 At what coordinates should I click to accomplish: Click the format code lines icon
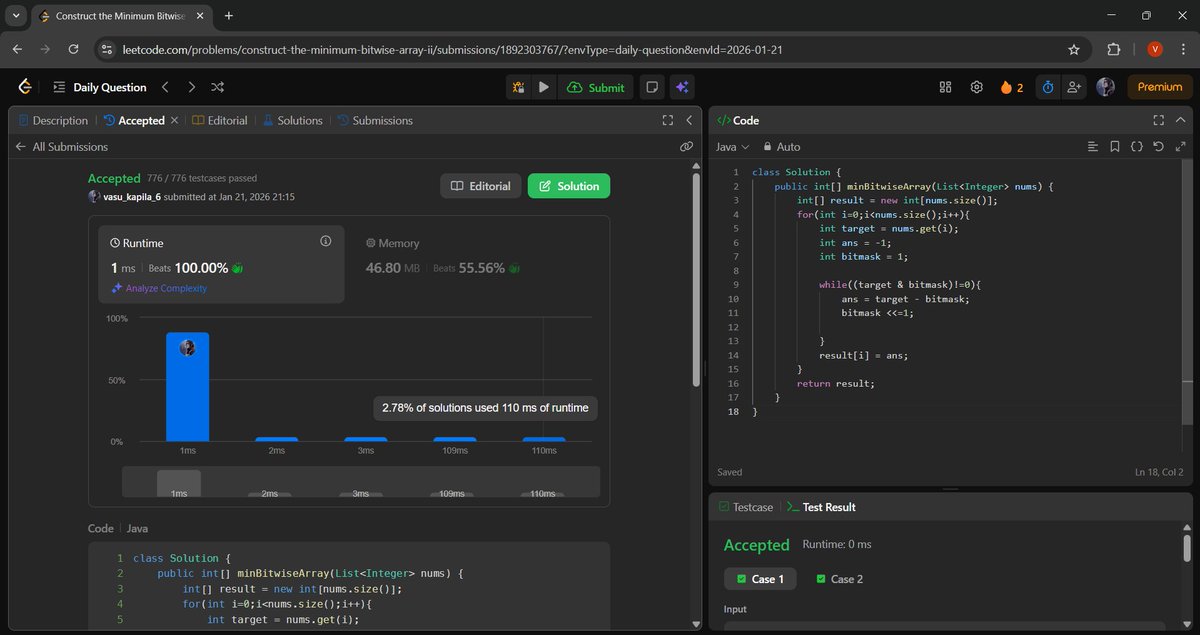1093,147
